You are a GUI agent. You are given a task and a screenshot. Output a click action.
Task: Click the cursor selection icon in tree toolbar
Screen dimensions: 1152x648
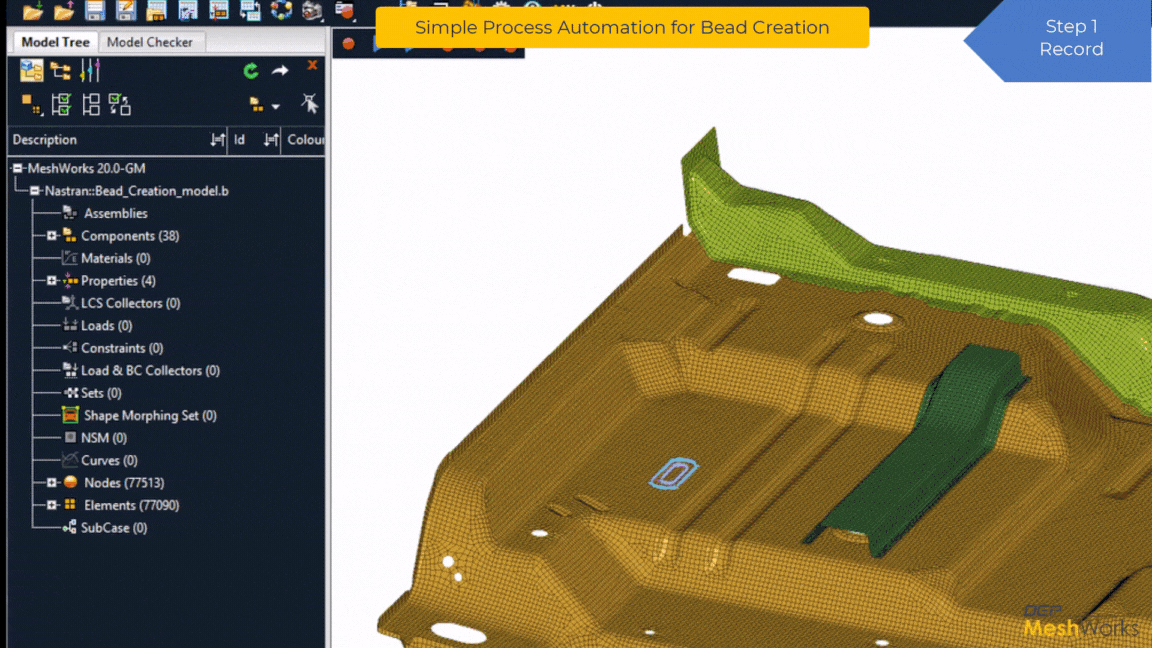tap(310, 104)
